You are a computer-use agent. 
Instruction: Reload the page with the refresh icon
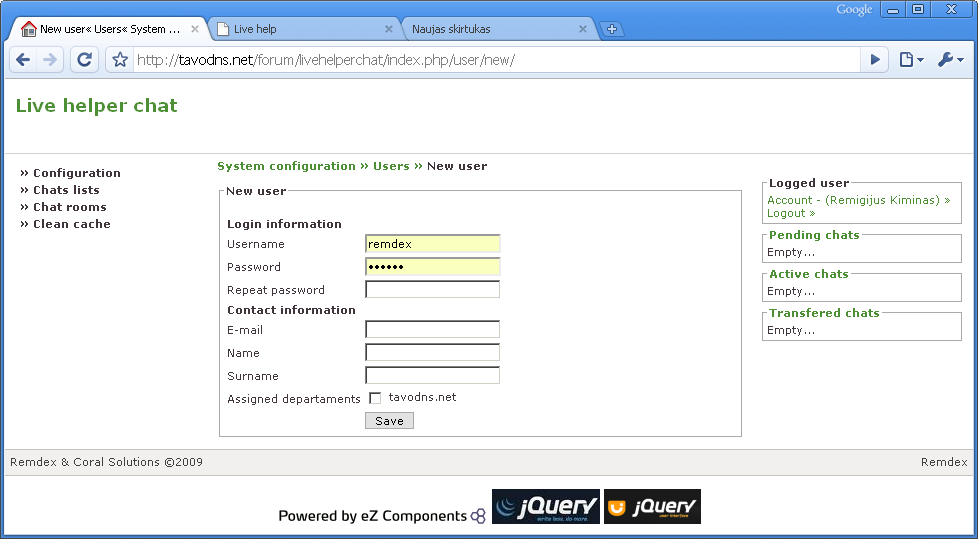tap(84, 60)
